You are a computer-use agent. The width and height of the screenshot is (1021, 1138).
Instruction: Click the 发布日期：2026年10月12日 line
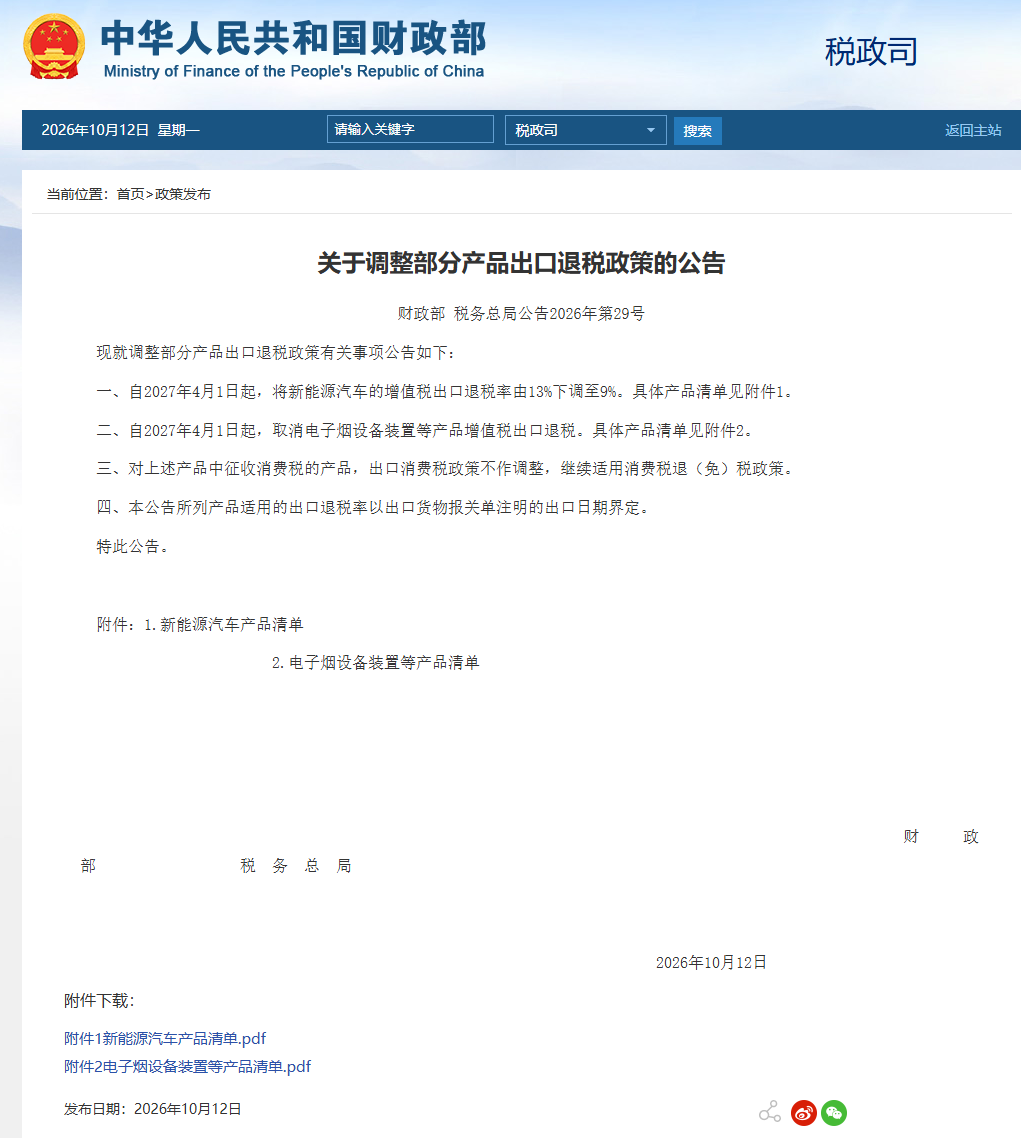pyautogui.click(x=152, y=1109)
